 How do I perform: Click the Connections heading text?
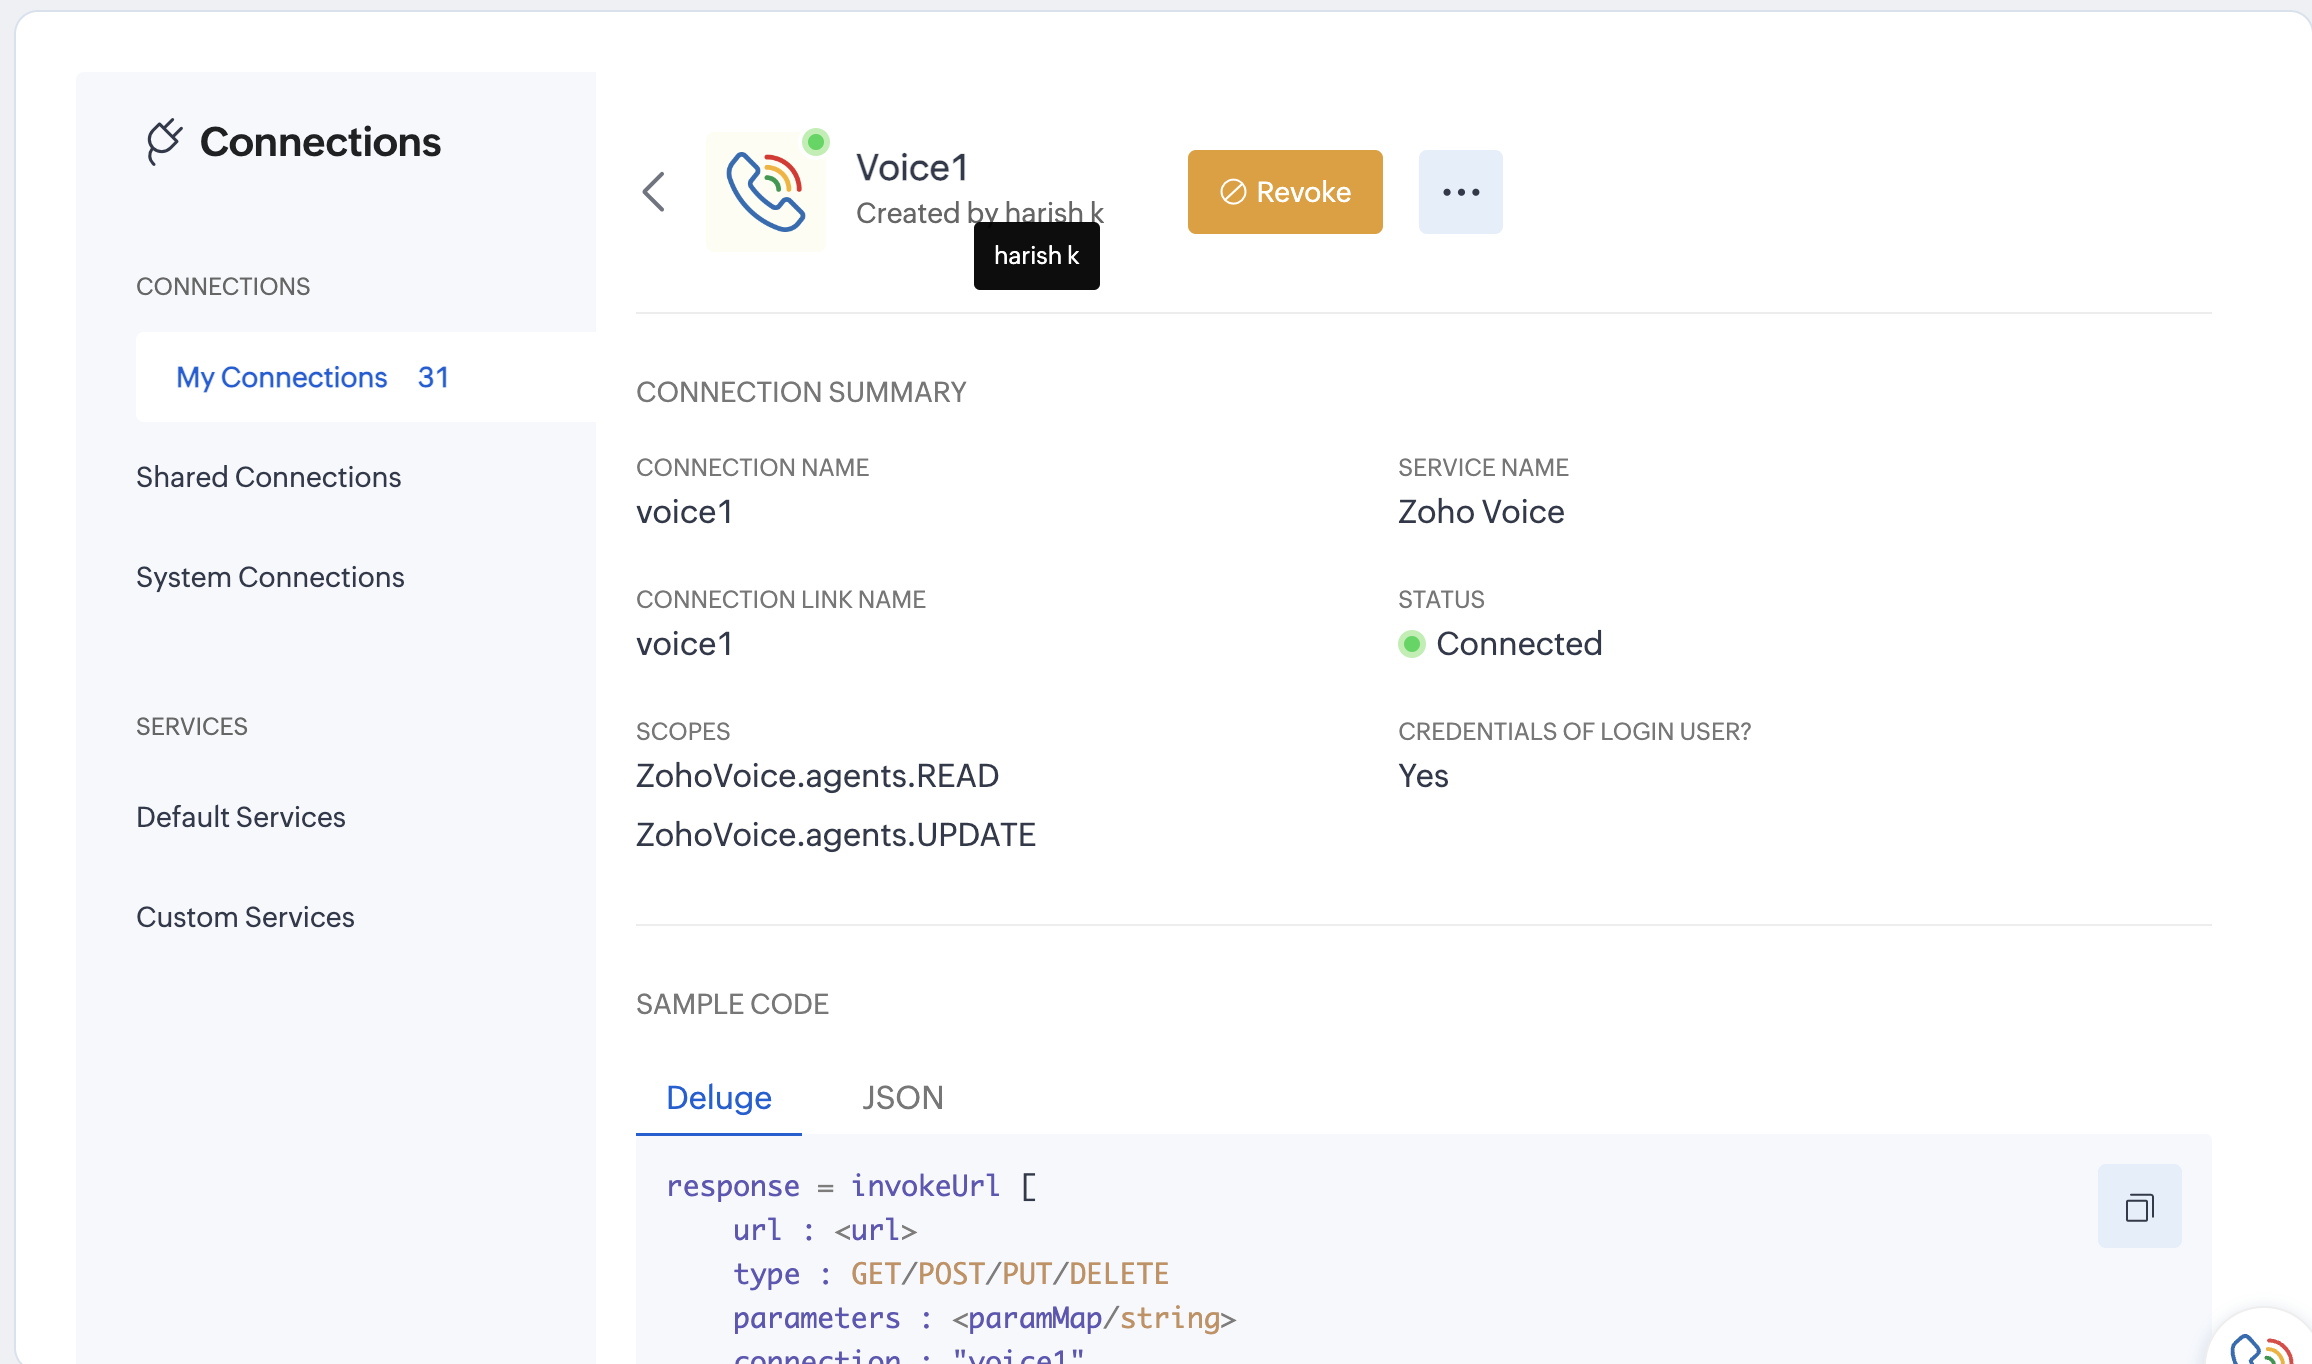tap(320, 142)
